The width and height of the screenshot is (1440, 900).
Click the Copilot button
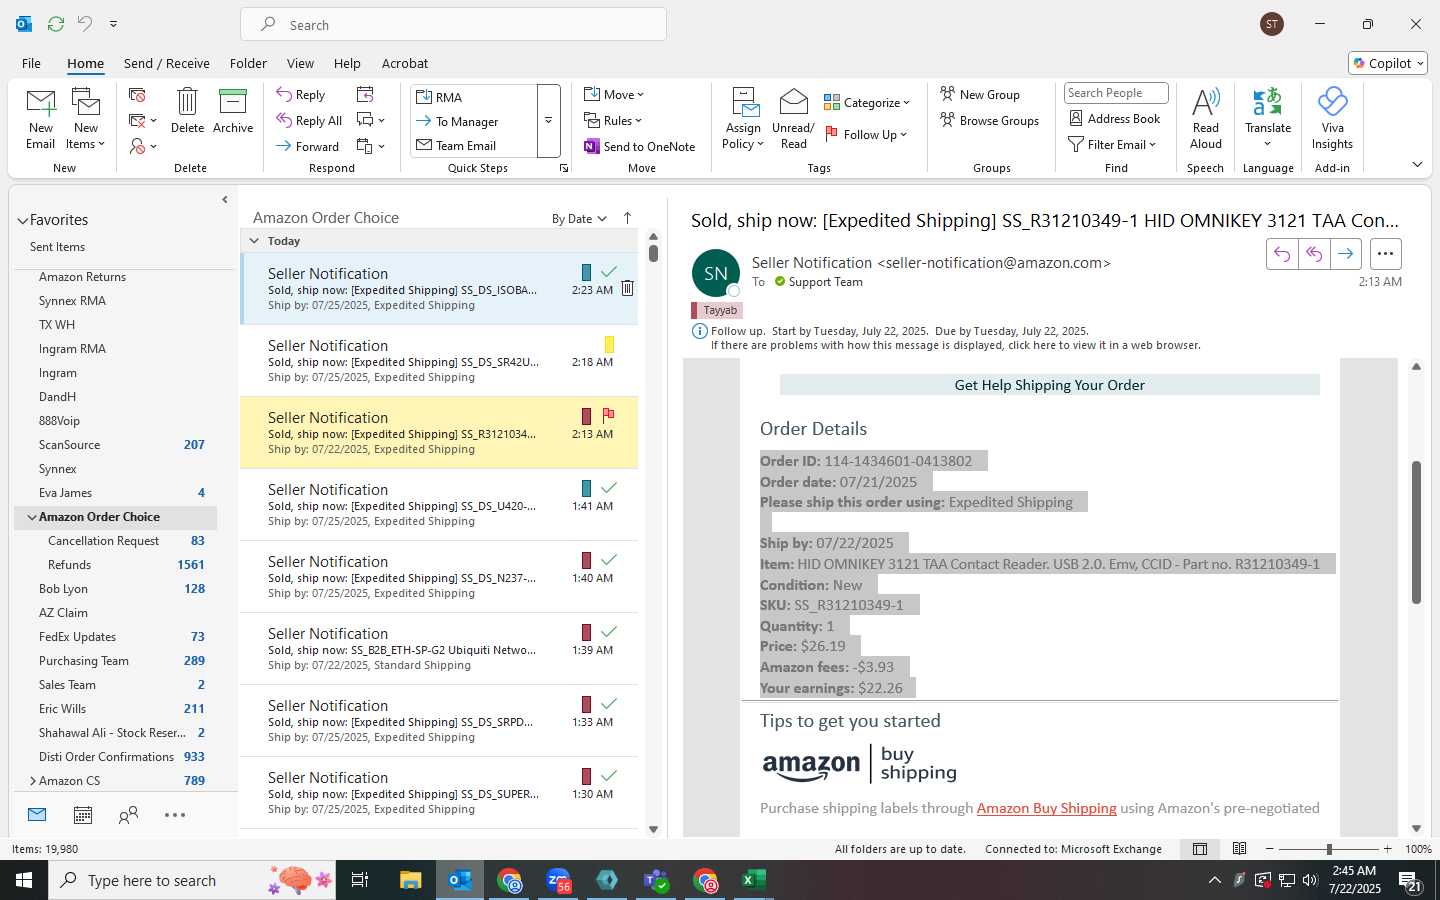point(1388,63)
